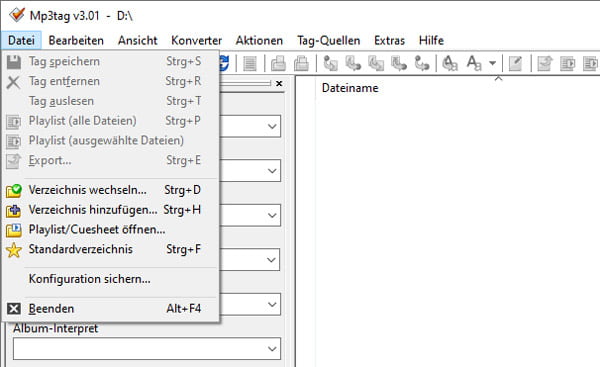Click the select-all-files list icon in toolbar
600x367 pixels.
click(250, 64)
